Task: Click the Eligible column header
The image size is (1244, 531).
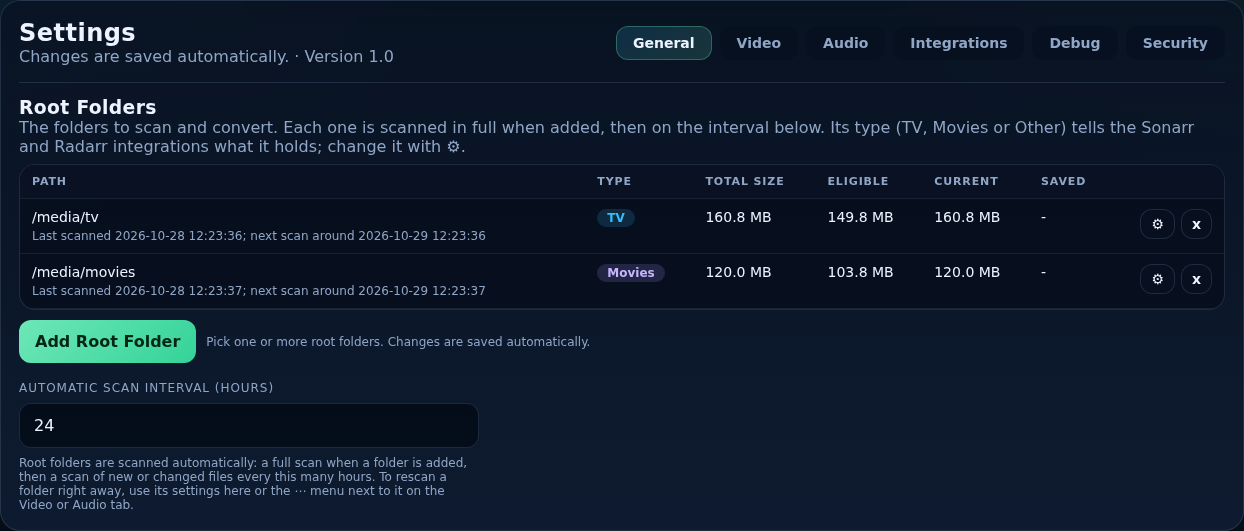Action: point(858,181)
